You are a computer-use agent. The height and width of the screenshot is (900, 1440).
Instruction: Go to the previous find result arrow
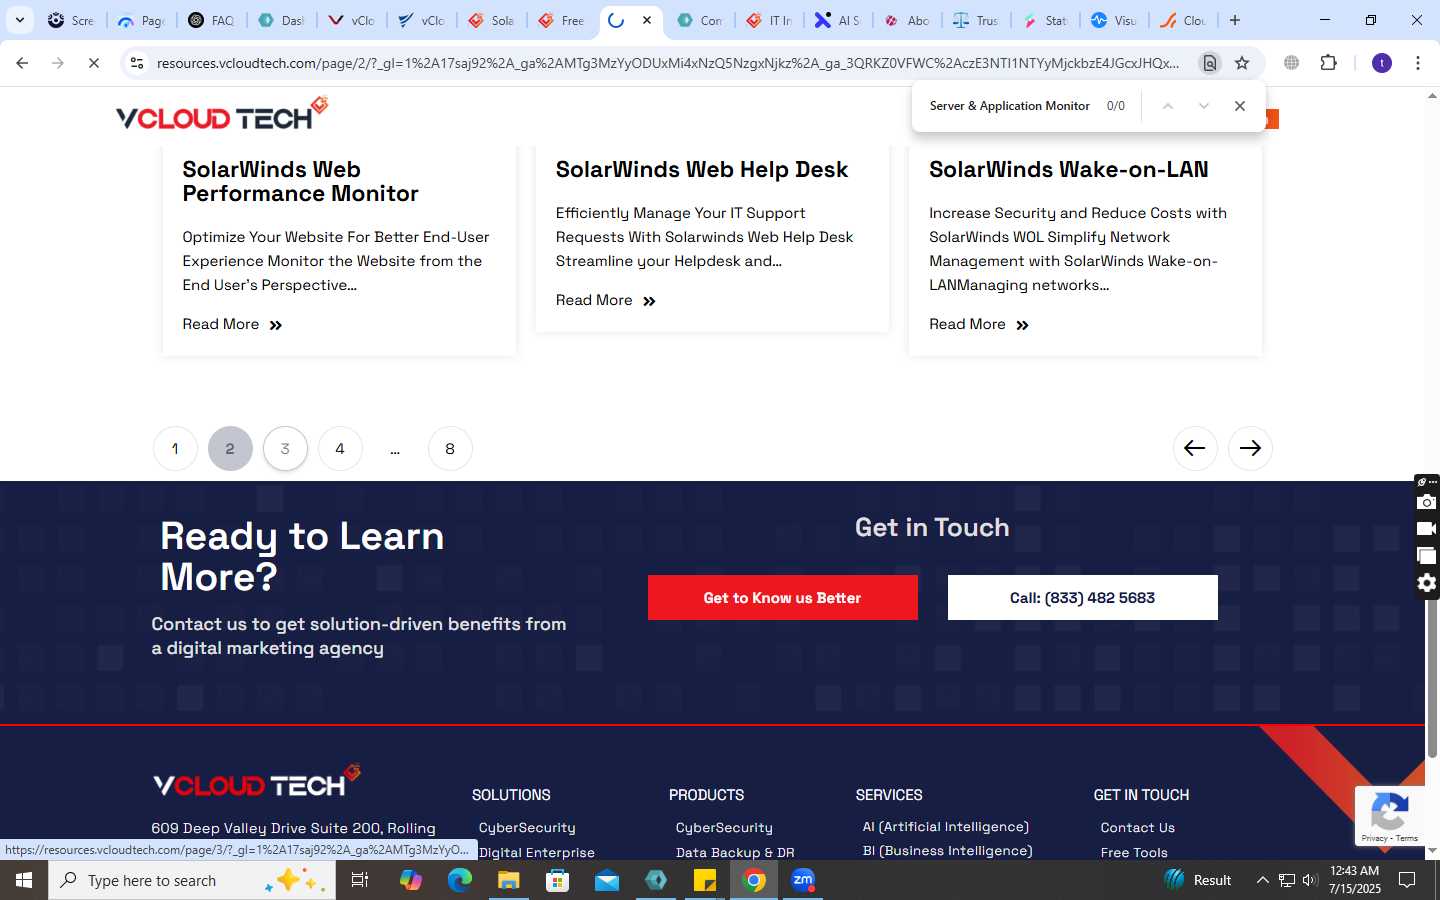pyautogui.click(x=1167, y=106)
